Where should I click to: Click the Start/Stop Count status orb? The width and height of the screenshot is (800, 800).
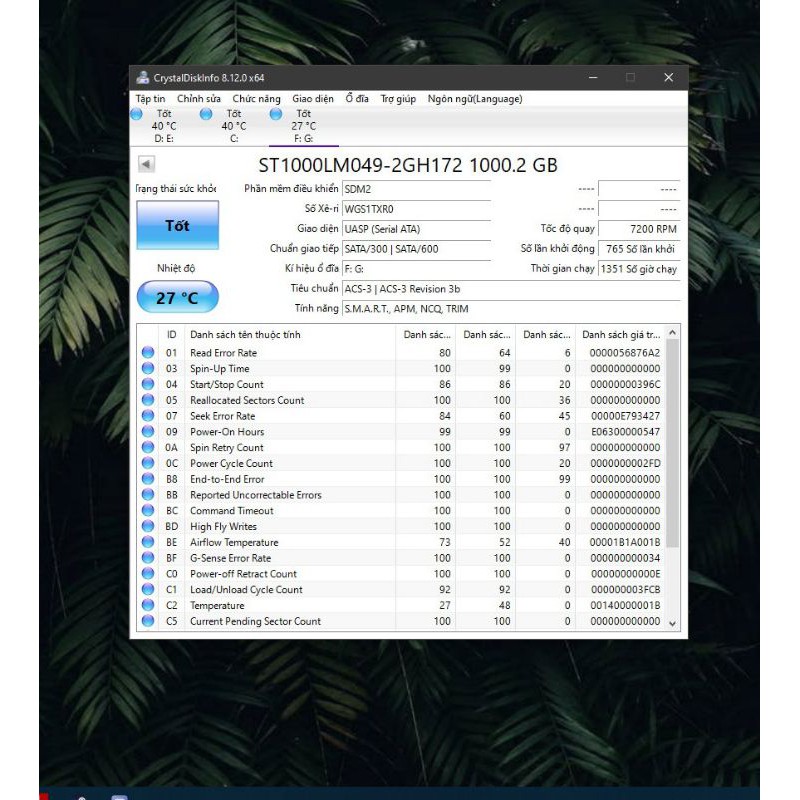pos(148,384)
